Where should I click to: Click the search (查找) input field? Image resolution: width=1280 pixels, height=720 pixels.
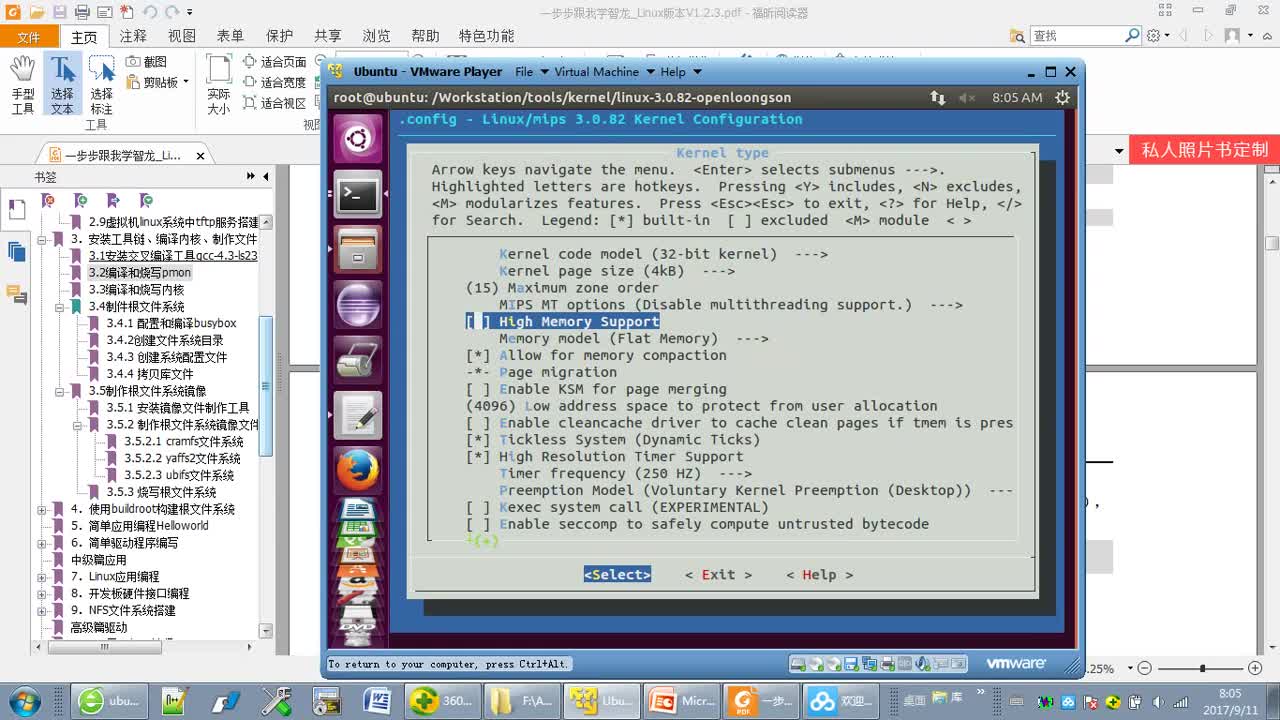(1078, 35)
